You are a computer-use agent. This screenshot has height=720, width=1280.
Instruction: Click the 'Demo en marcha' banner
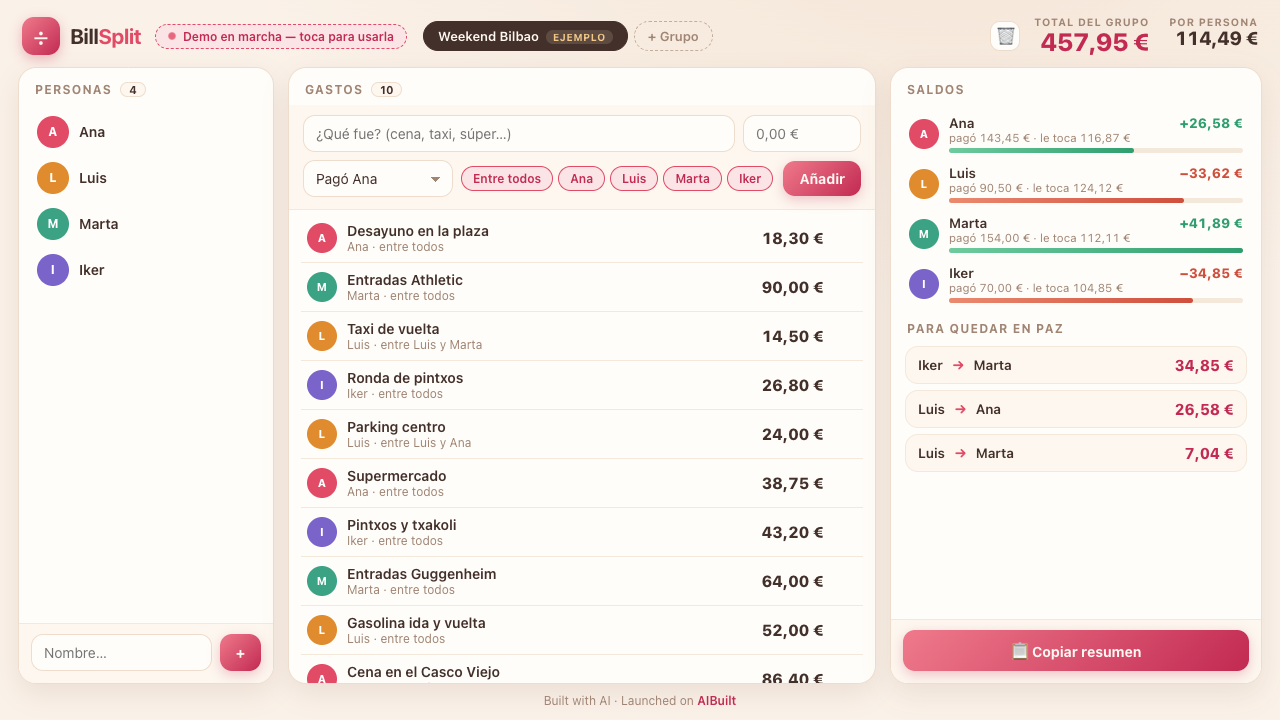[281, 36]
